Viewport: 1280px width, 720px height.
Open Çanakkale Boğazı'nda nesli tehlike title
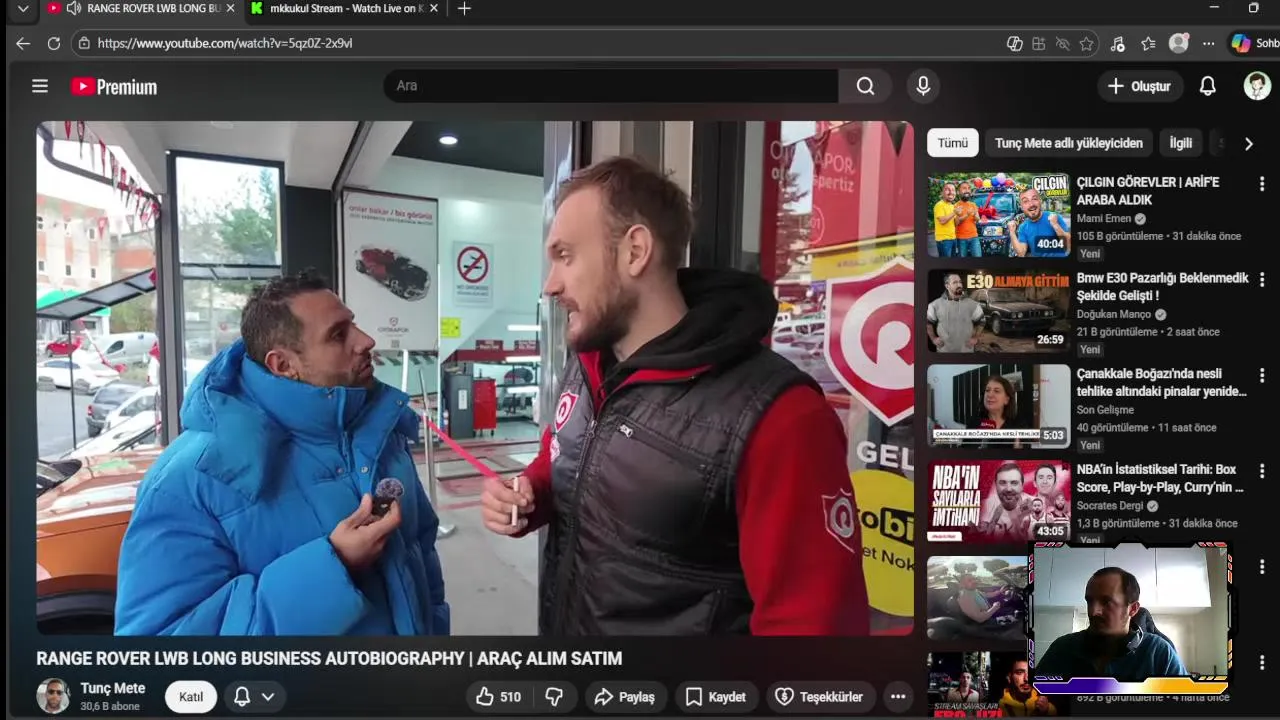(1162, 383)
